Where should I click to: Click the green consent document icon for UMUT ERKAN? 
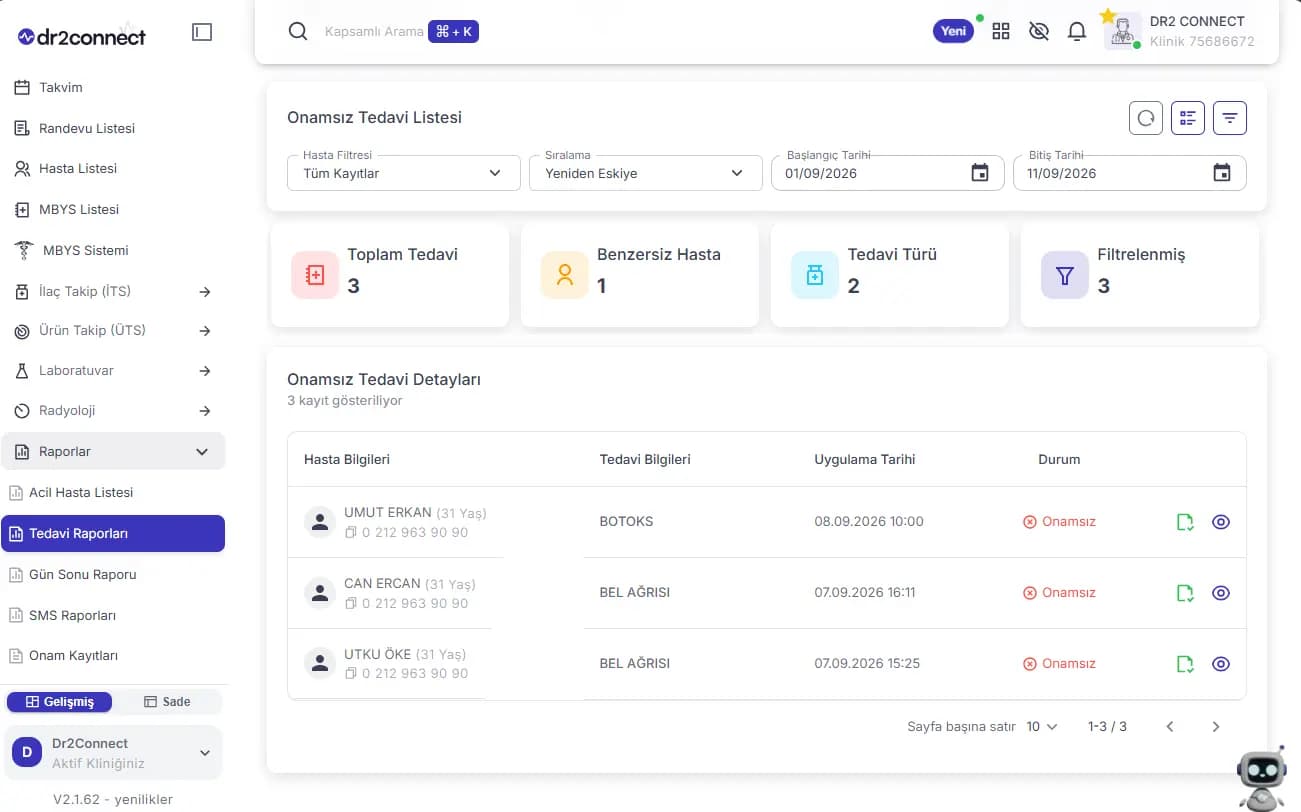coord(1185,522)
